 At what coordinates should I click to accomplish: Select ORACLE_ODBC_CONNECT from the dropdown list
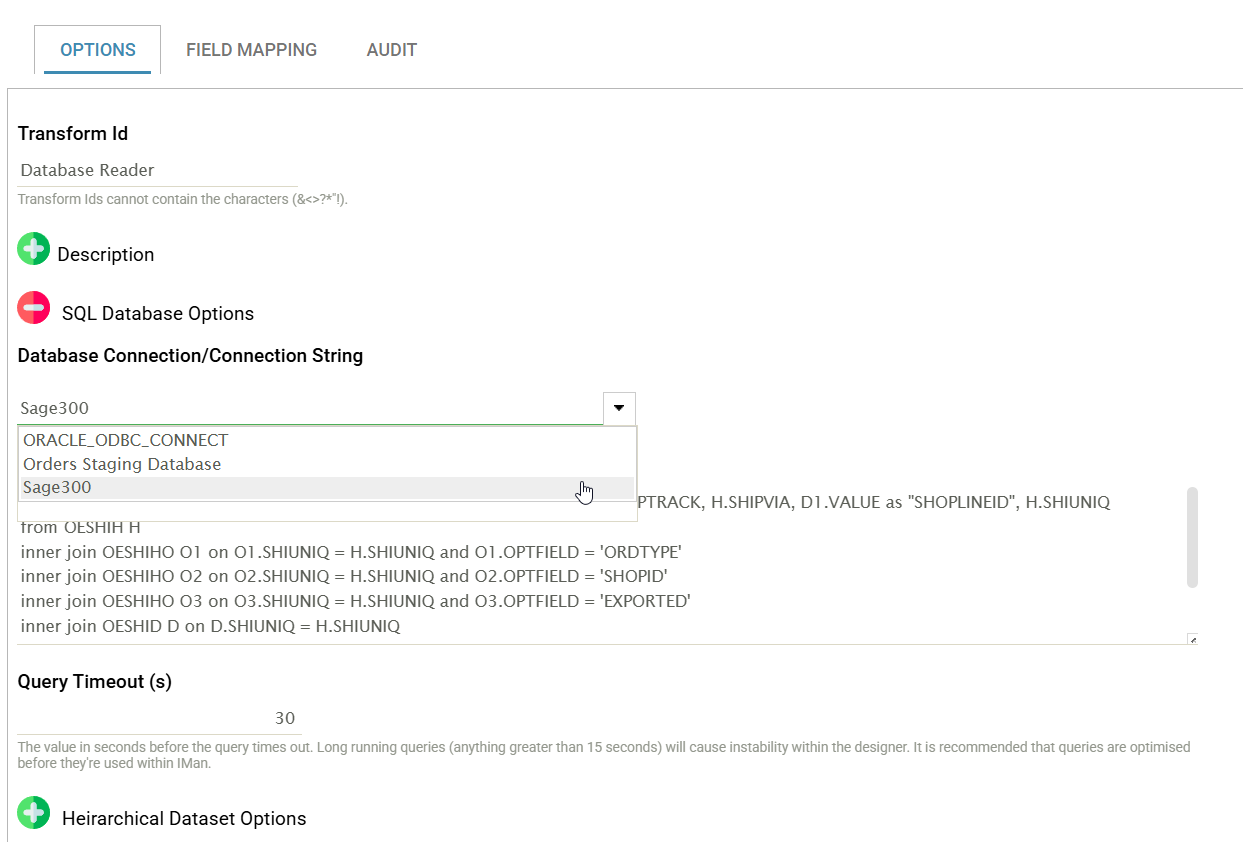[x=327, y=440]
